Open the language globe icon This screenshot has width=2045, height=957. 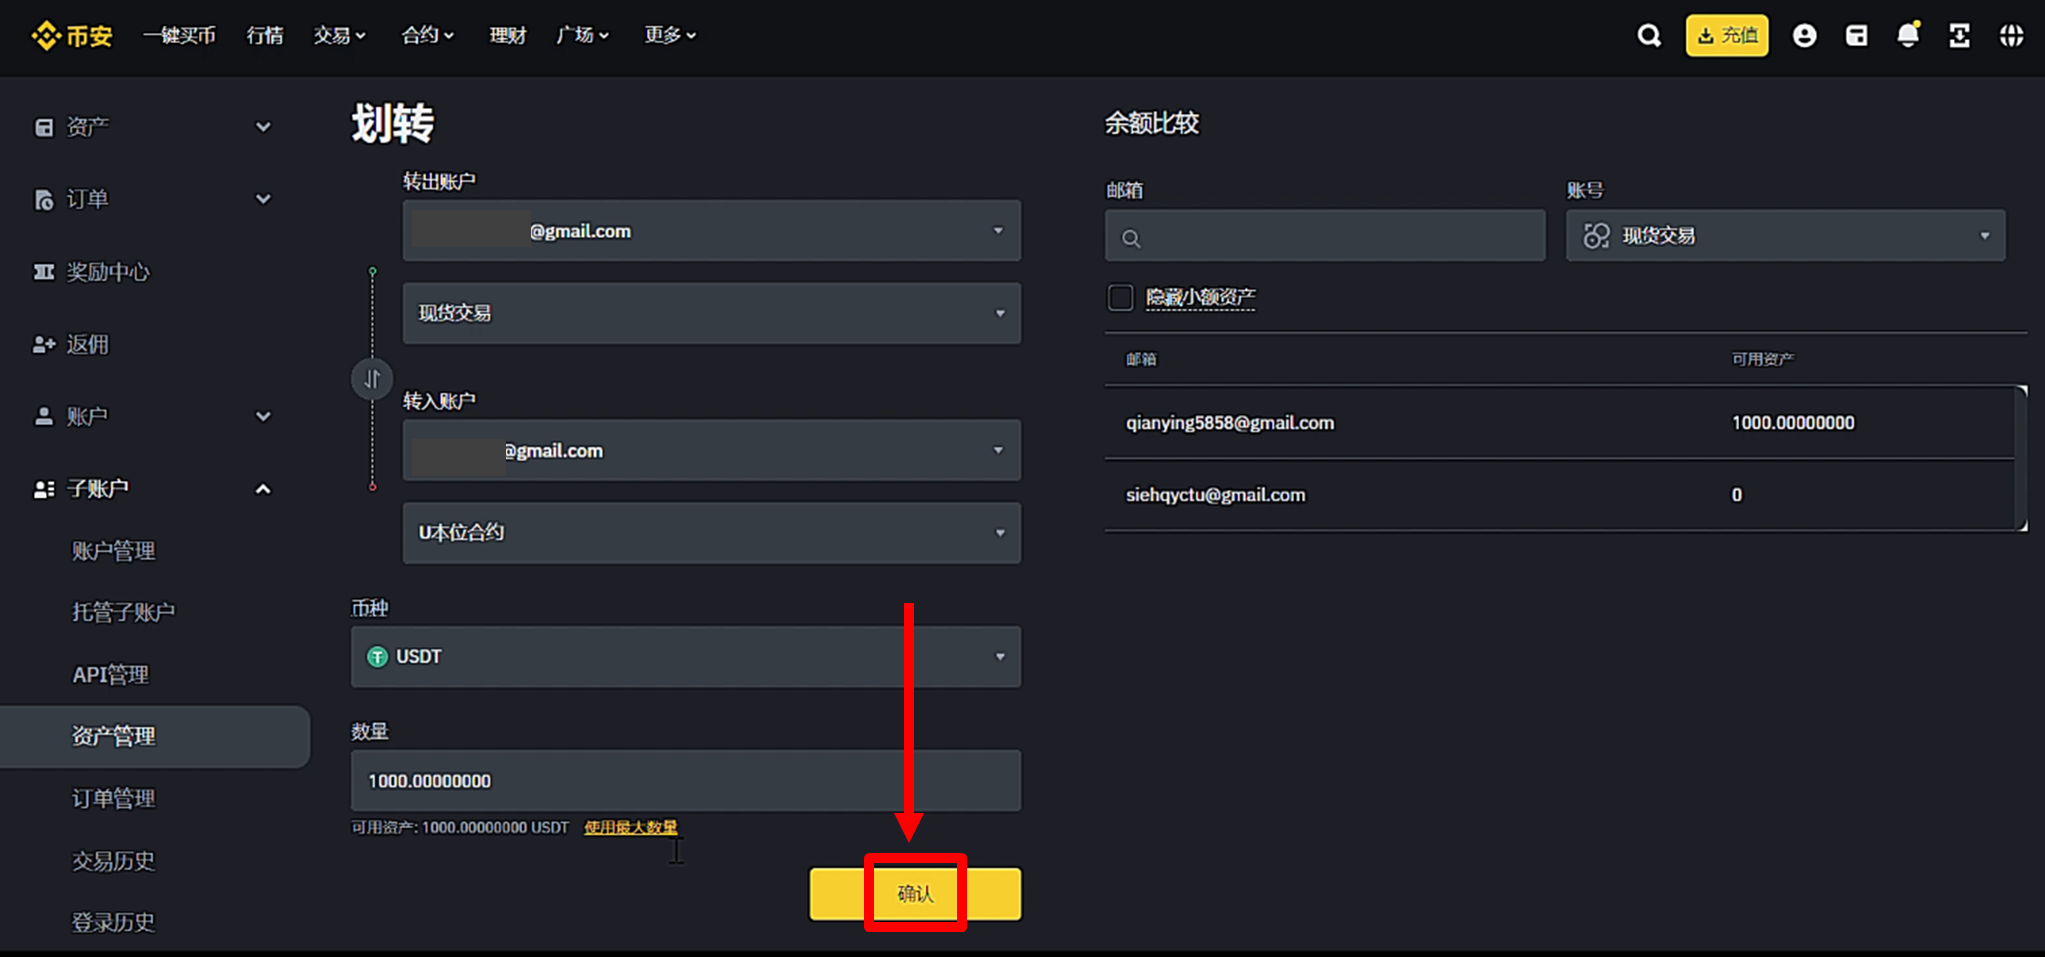pos(2011,36)
